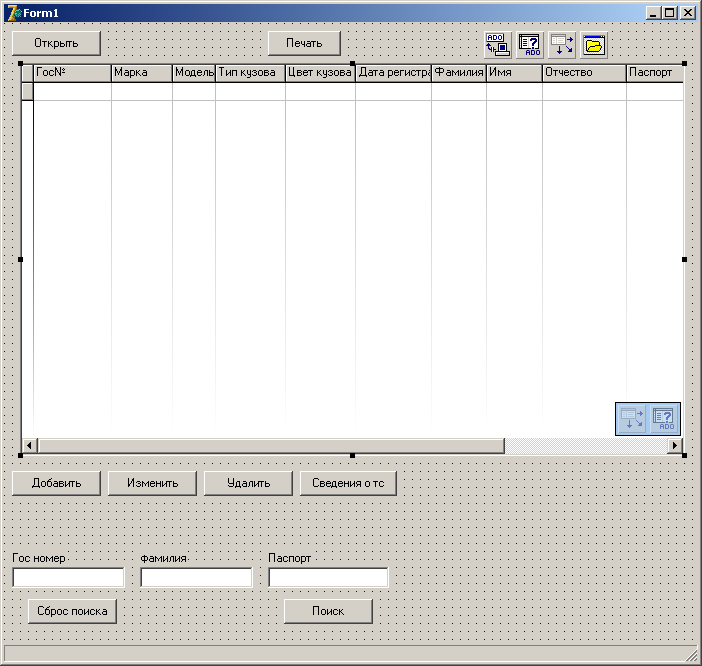Select the Марка column header
The height and width of the screenshot is (666, 702).
[x=142, y=73]
